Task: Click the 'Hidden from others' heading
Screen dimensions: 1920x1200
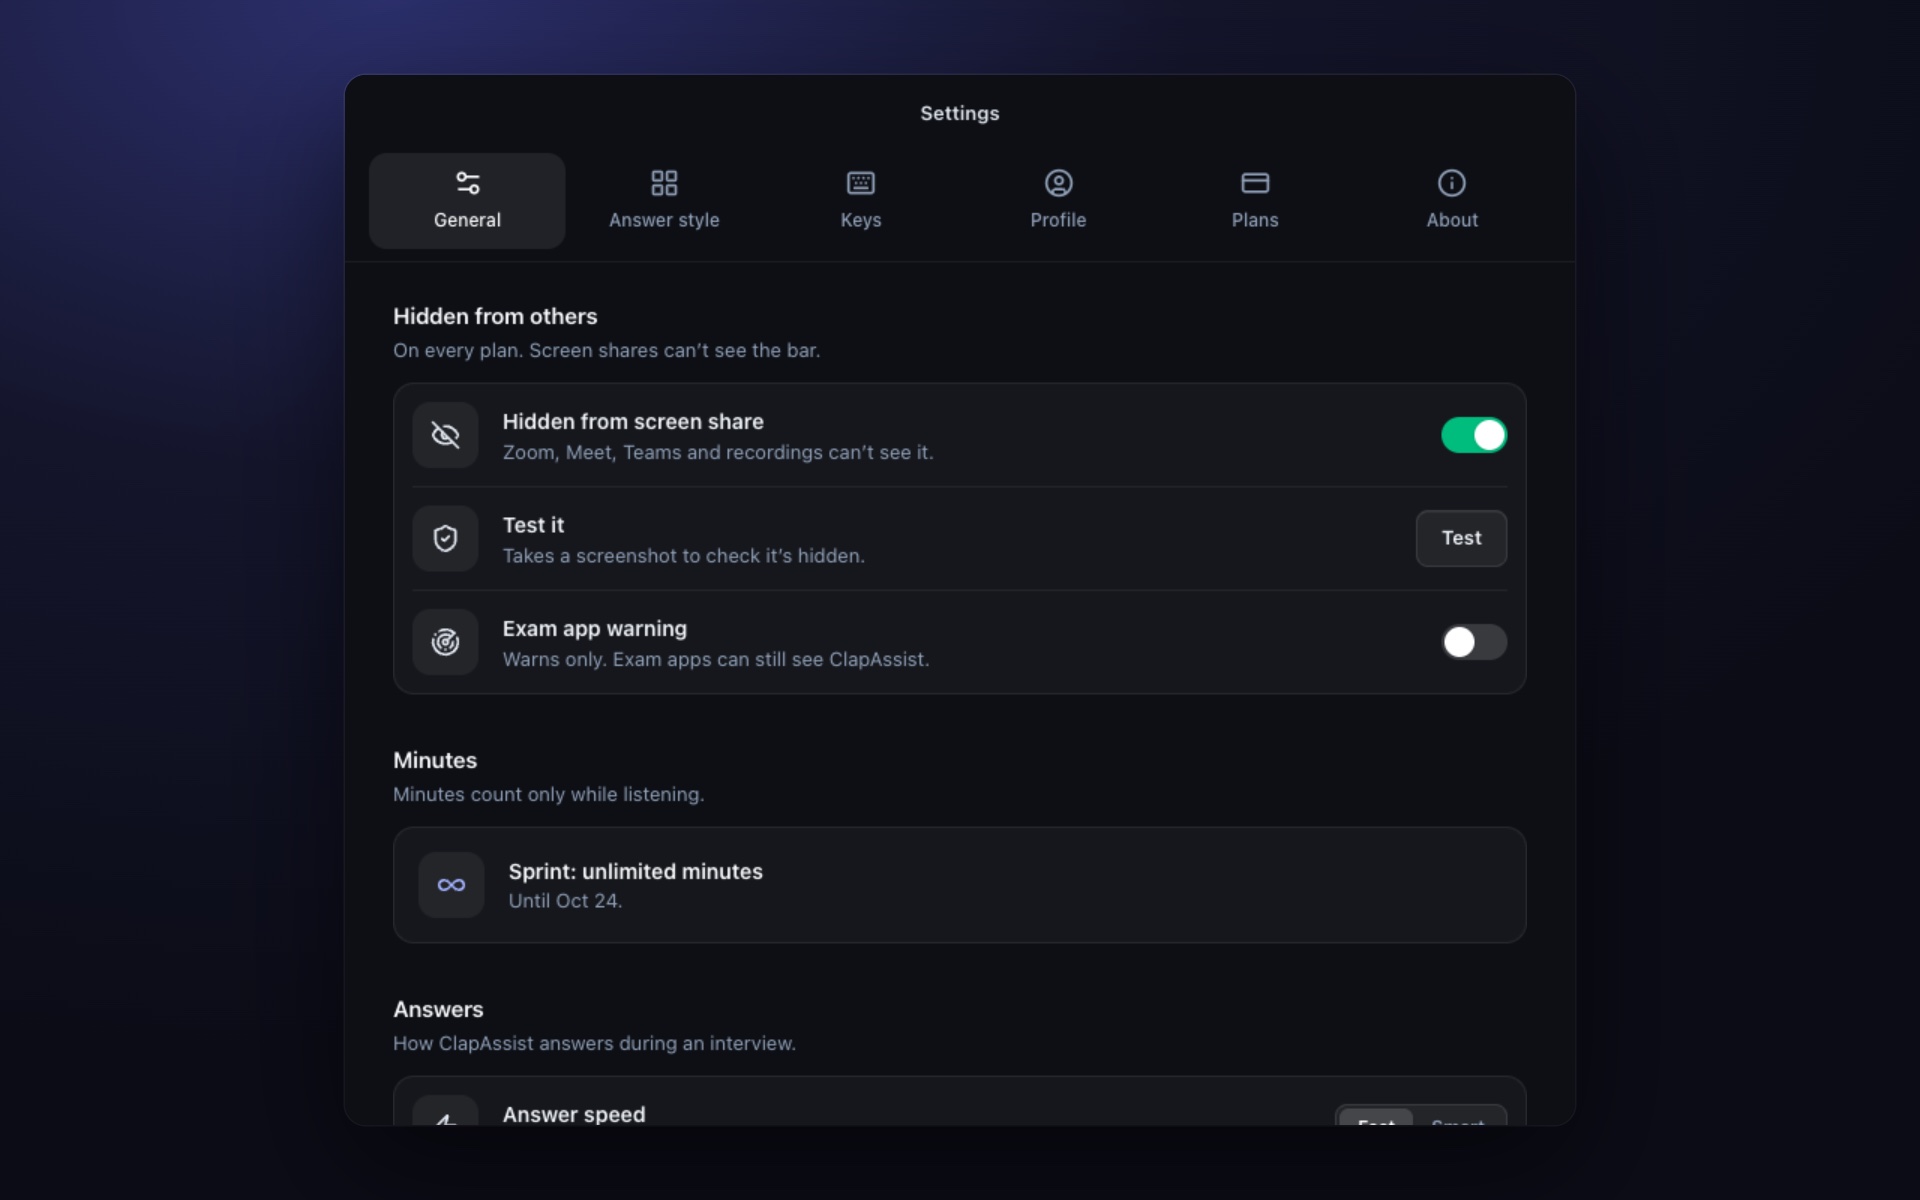Action: click(495, 316)
